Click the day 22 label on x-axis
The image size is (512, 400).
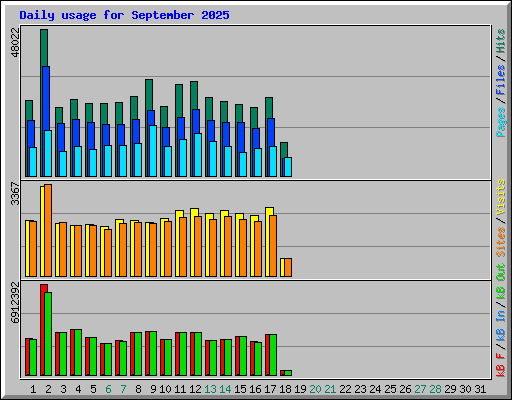click(345, 389)
